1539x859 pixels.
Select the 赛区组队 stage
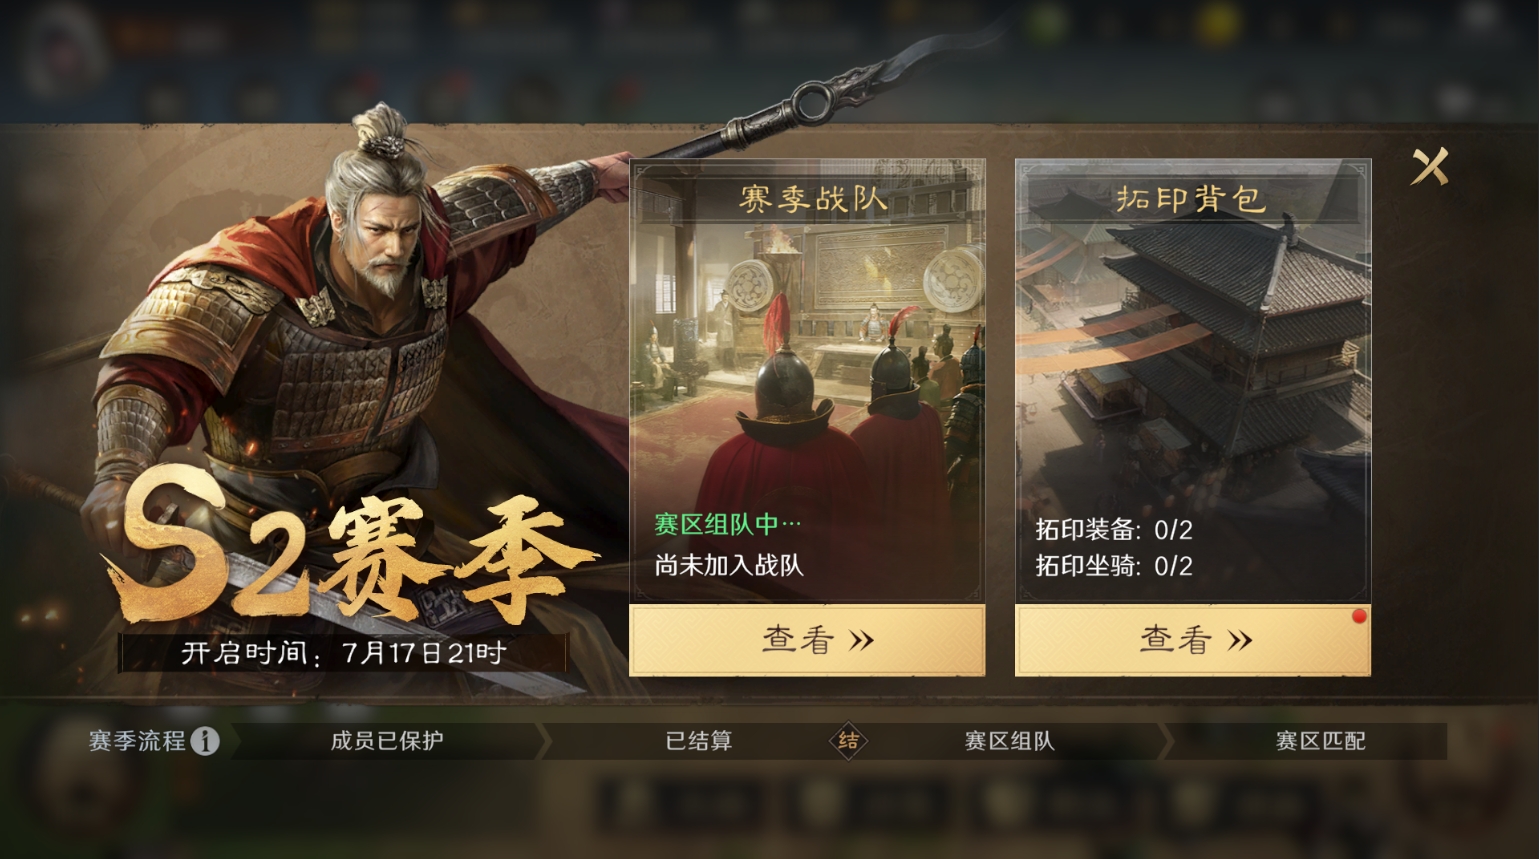[x=1009, y=741]
